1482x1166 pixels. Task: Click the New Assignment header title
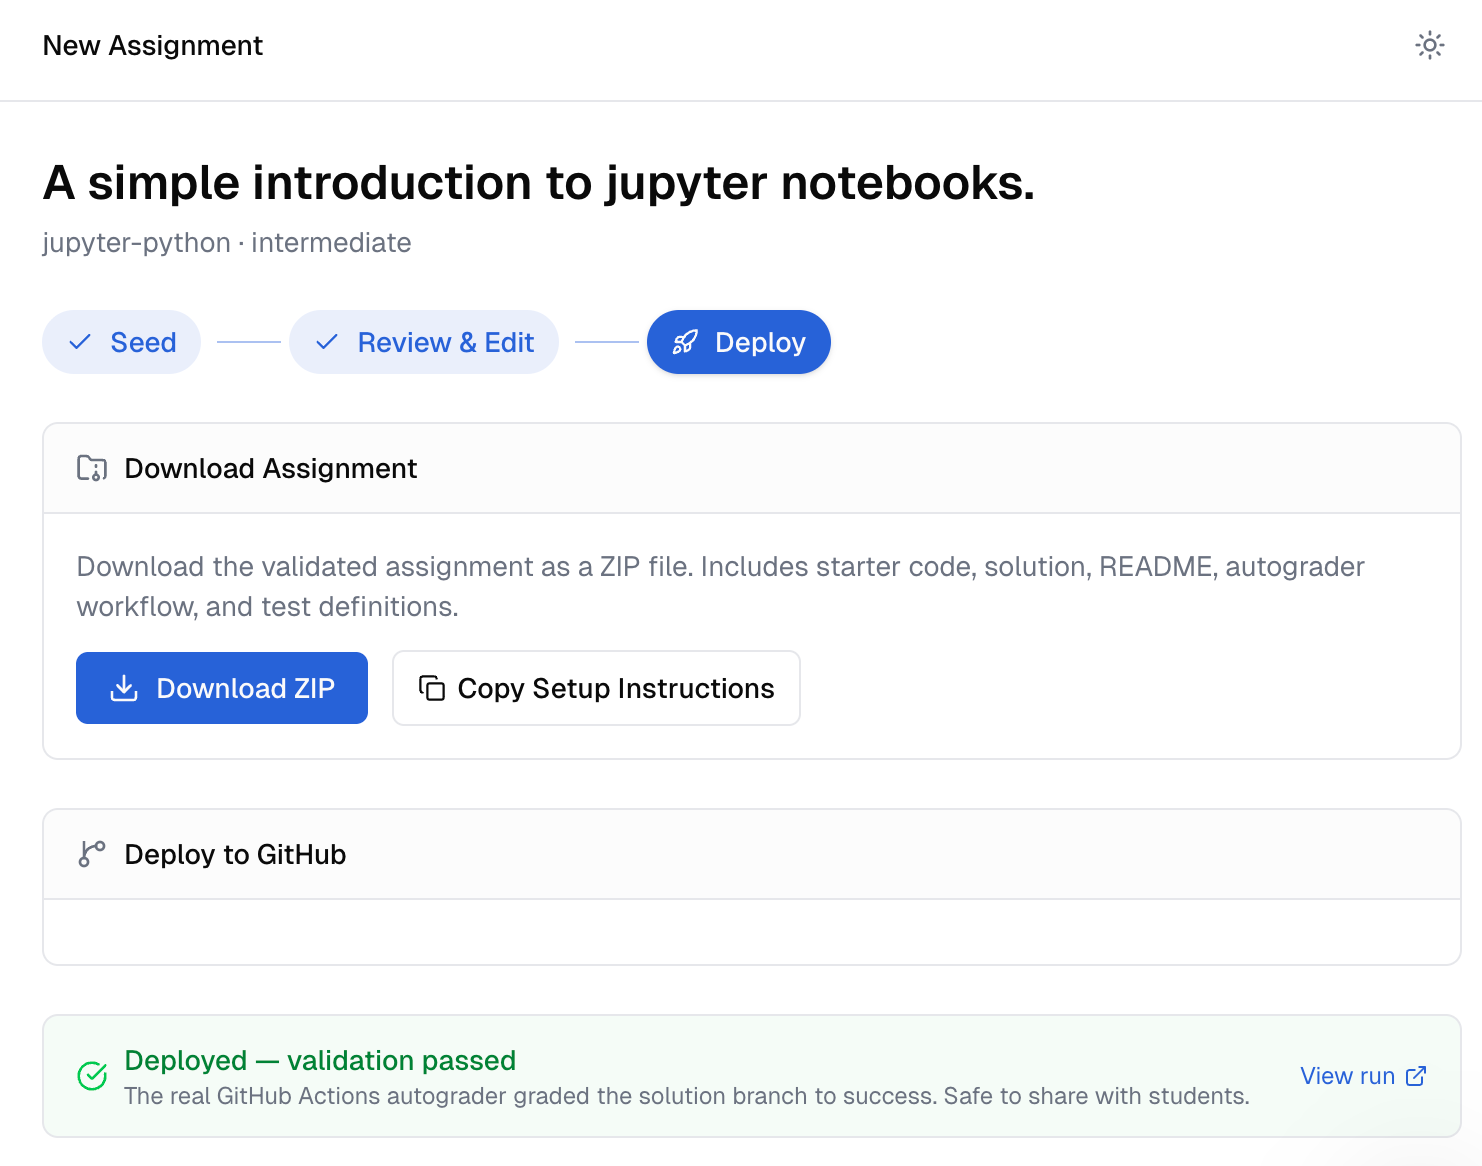[x=153, y=46]
